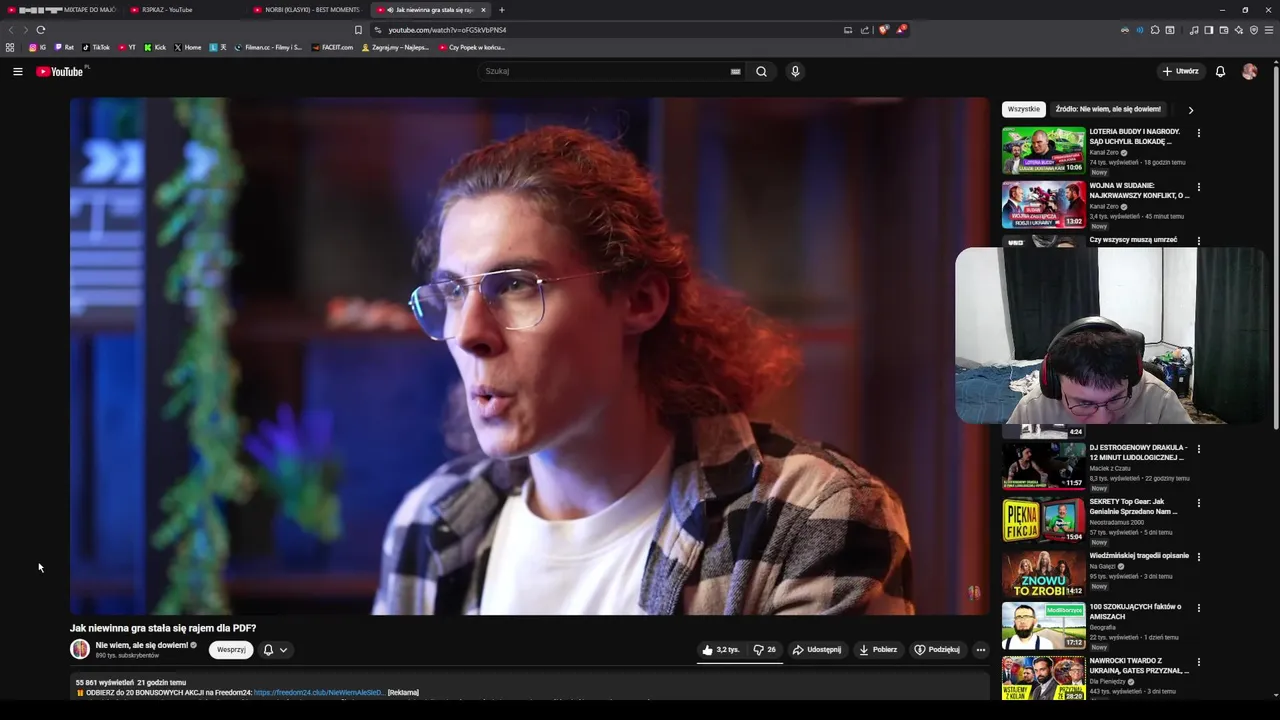Open the channel avatar of Nie wiem, ale się dowiem
Image resolution: width=1280 pixels, height=720 pixels.
click(80, 649)
